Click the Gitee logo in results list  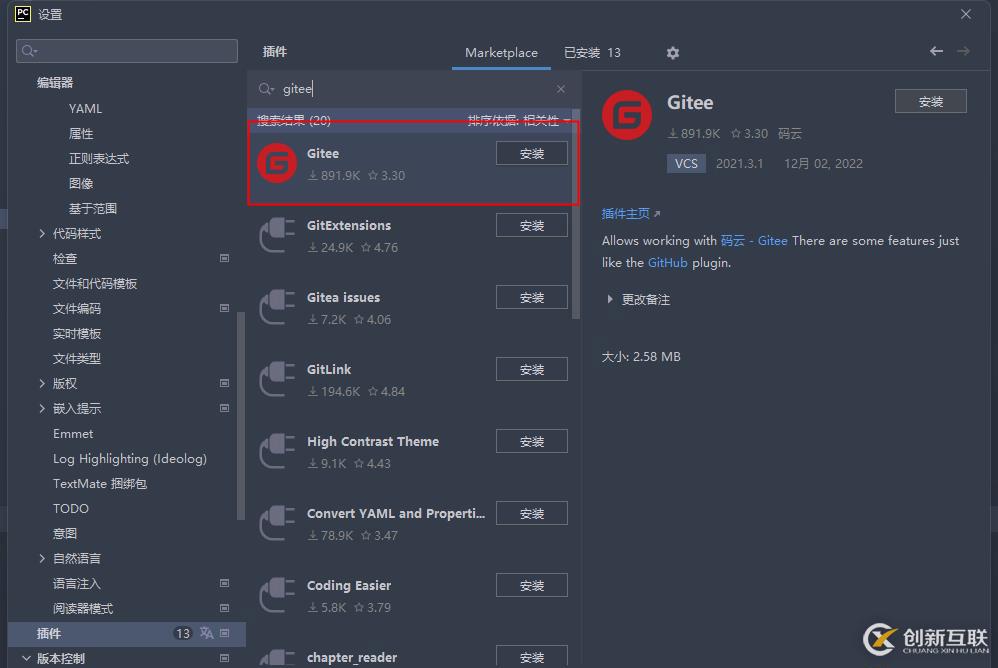(x=277, y=164)
